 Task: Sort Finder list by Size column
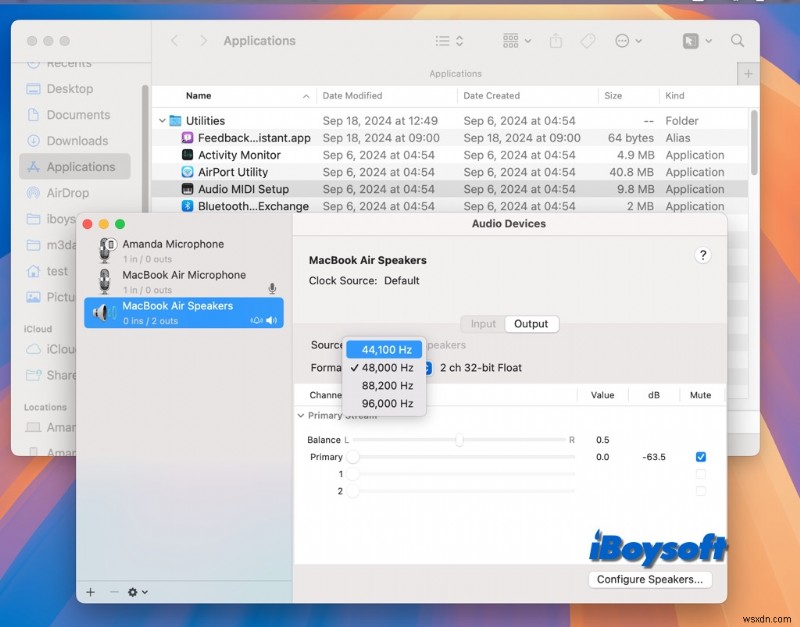613,95
